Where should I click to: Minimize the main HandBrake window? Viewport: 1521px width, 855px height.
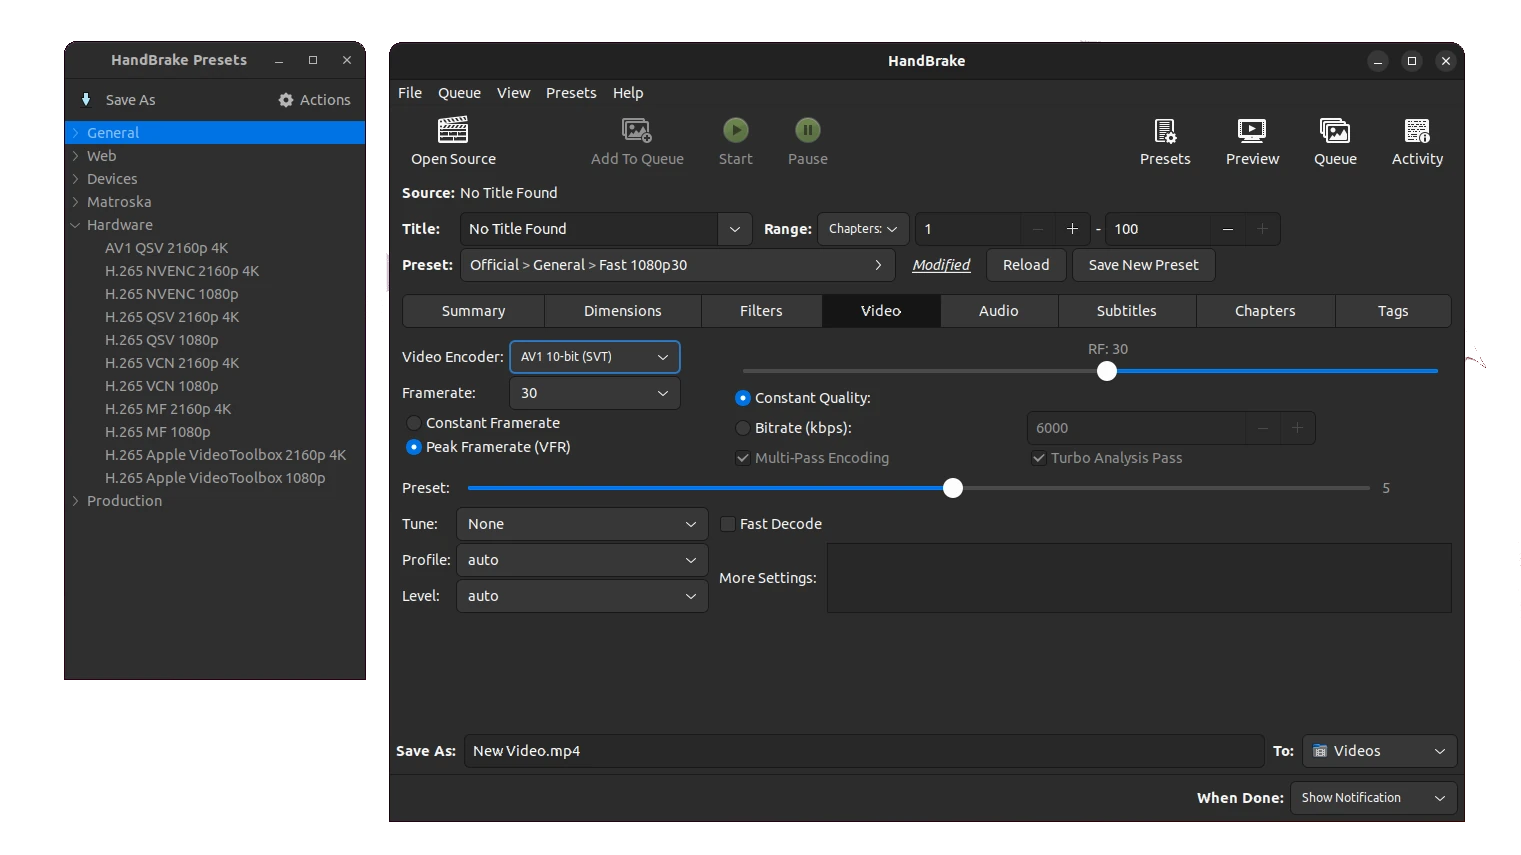pos(1378,61)
